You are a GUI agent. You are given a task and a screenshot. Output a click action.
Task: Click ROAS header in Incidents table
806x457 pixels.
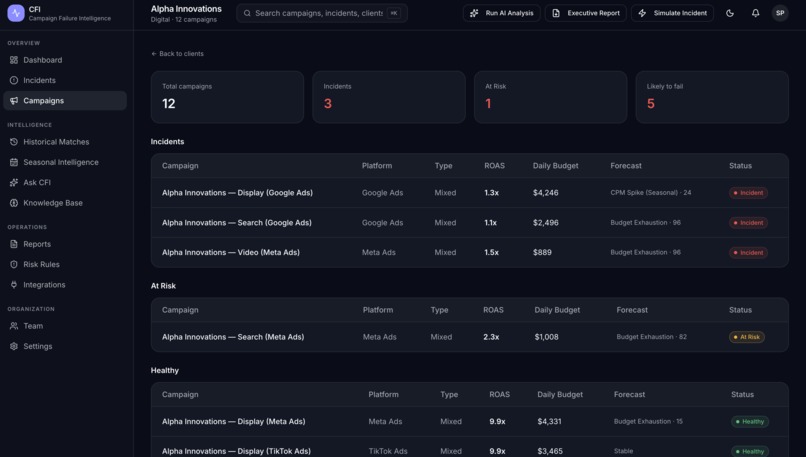[x=494, y=166]
